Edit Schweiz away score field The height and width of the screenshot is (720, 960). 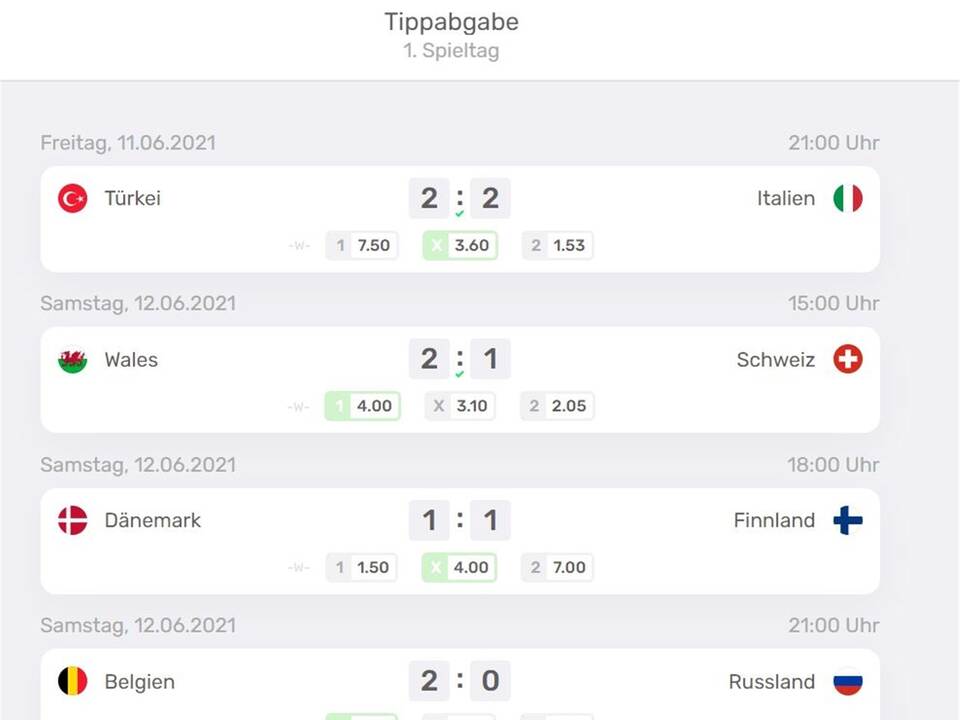(x=490, y=359)
